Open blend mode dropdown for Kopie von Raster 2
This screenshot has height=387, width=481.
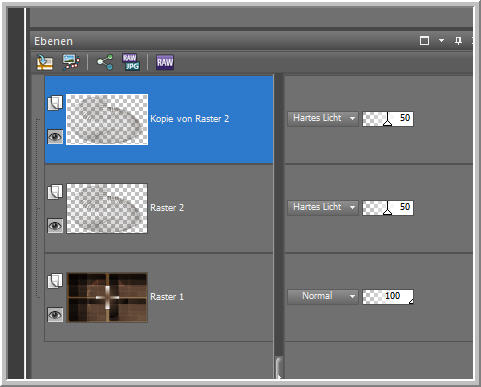(x=323, y=118)
